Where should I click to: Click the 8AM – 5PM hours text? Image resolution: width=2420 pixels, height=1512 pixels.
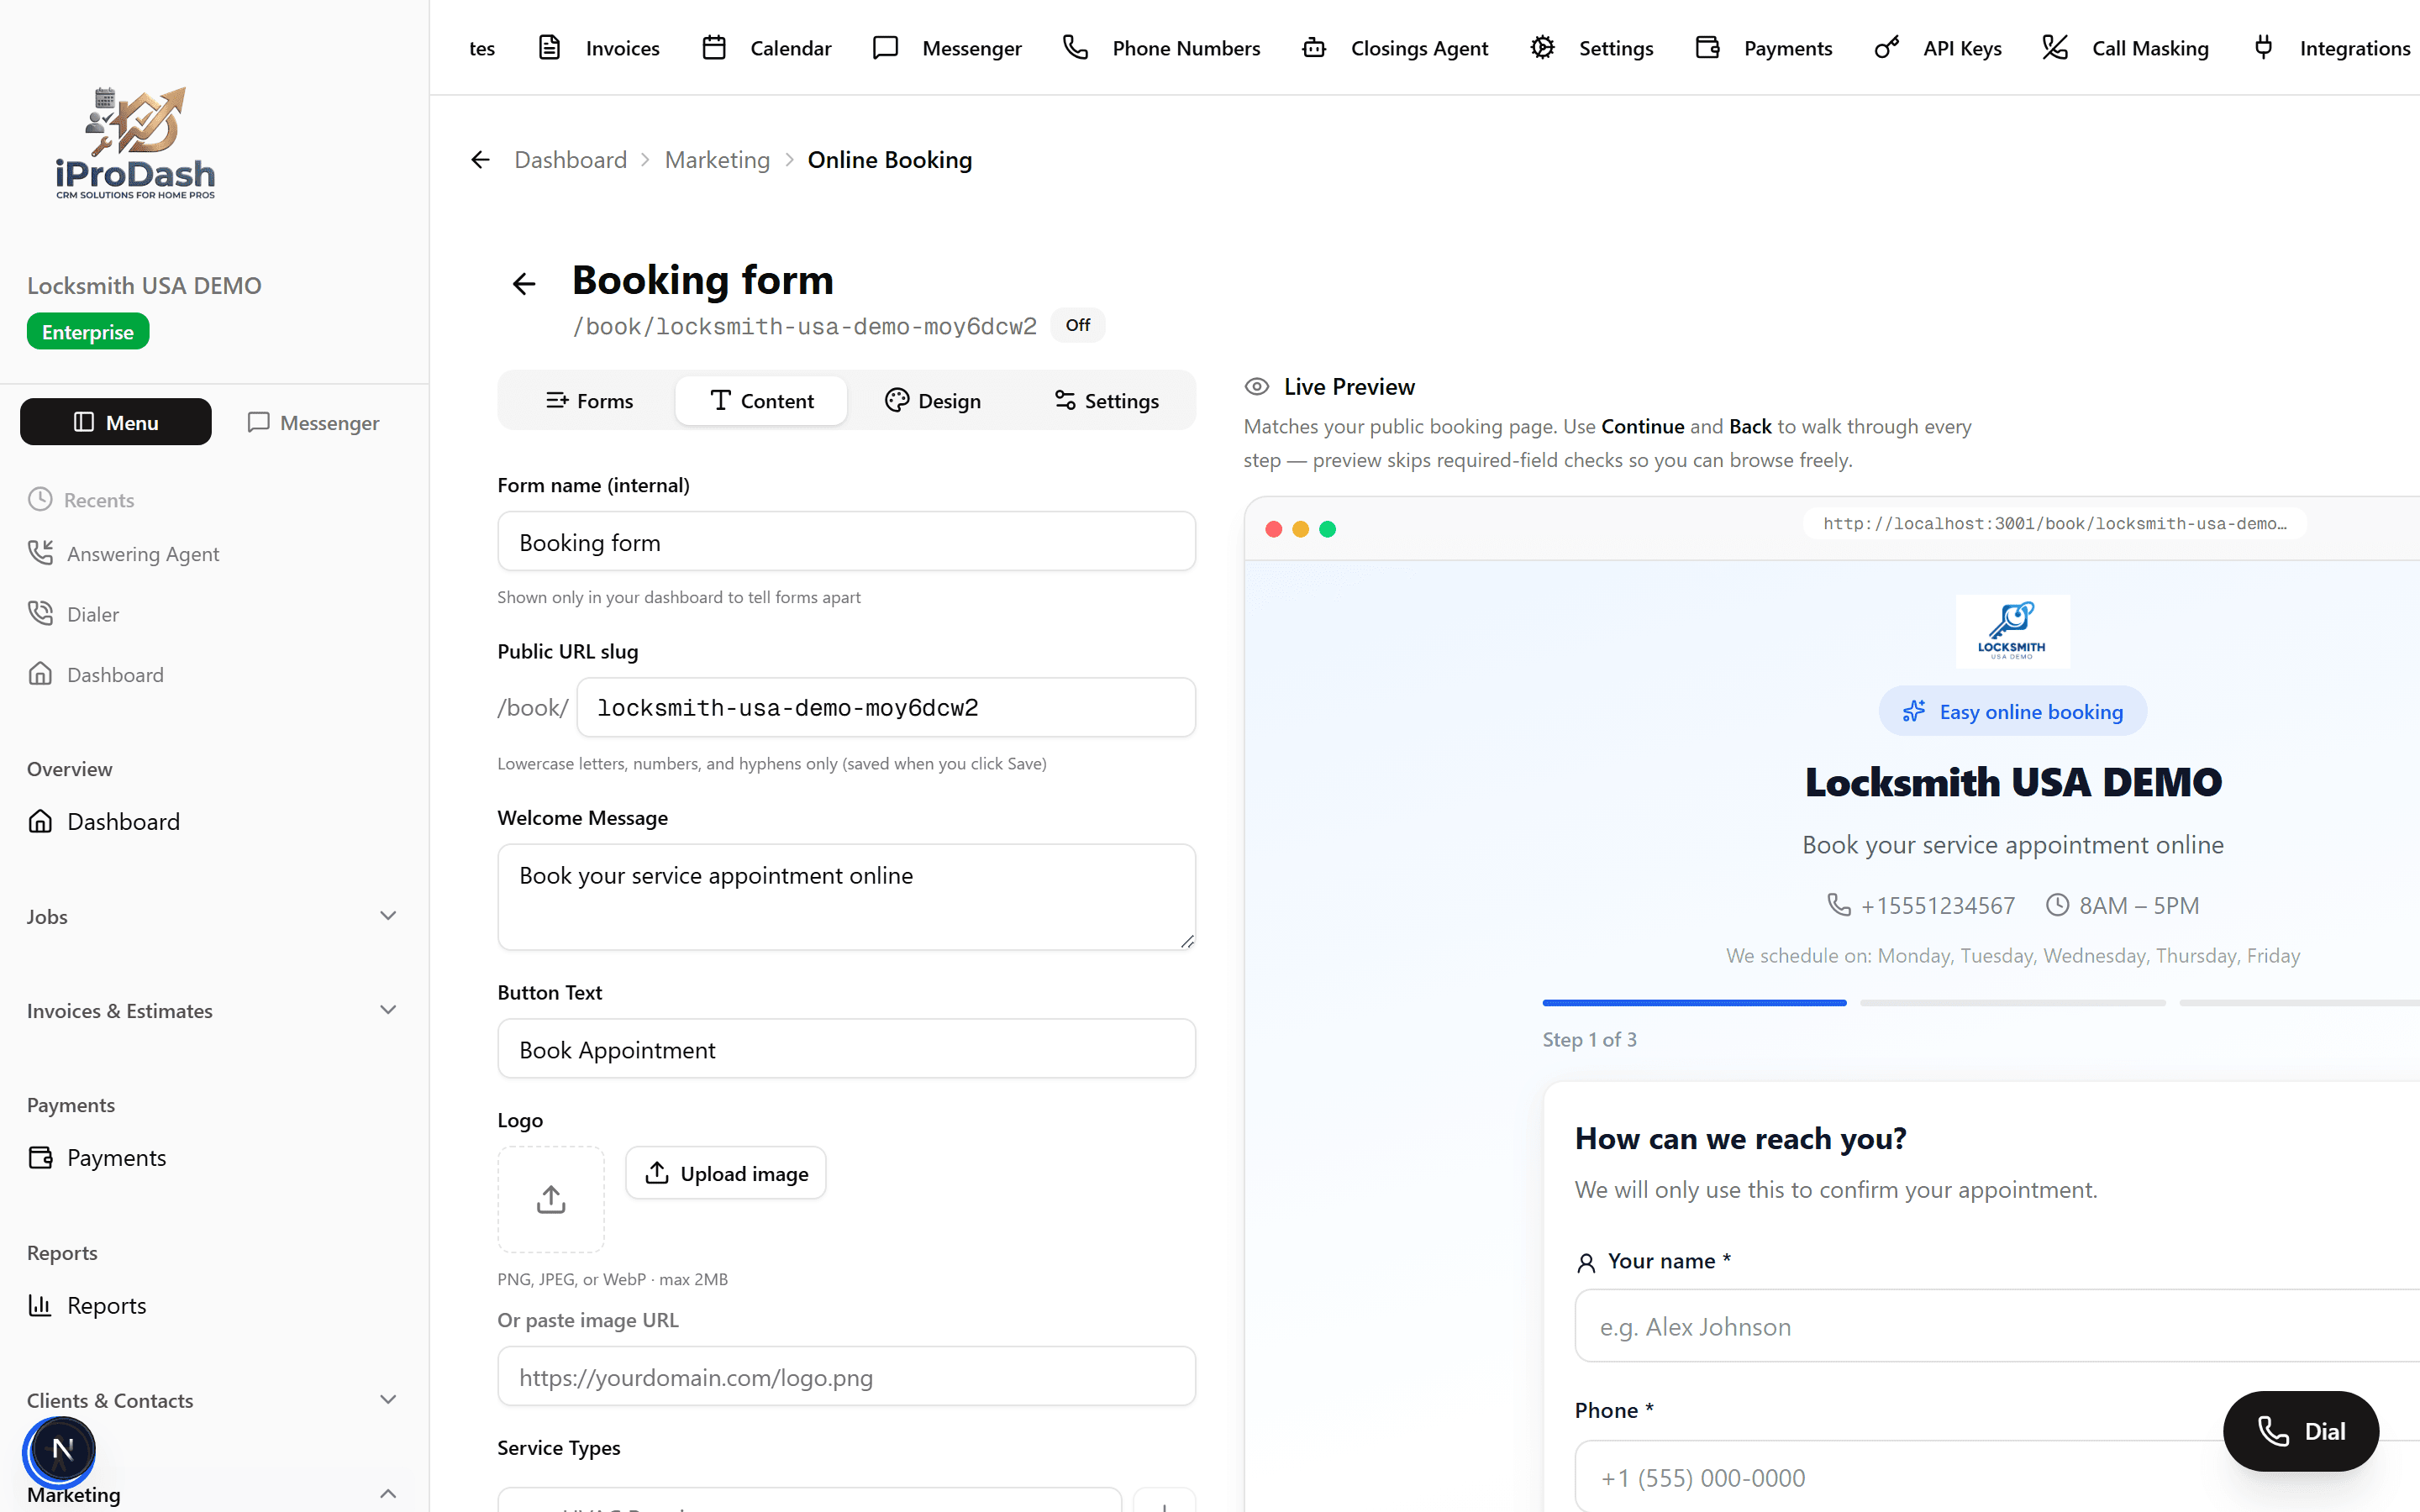click(2138, 905)
